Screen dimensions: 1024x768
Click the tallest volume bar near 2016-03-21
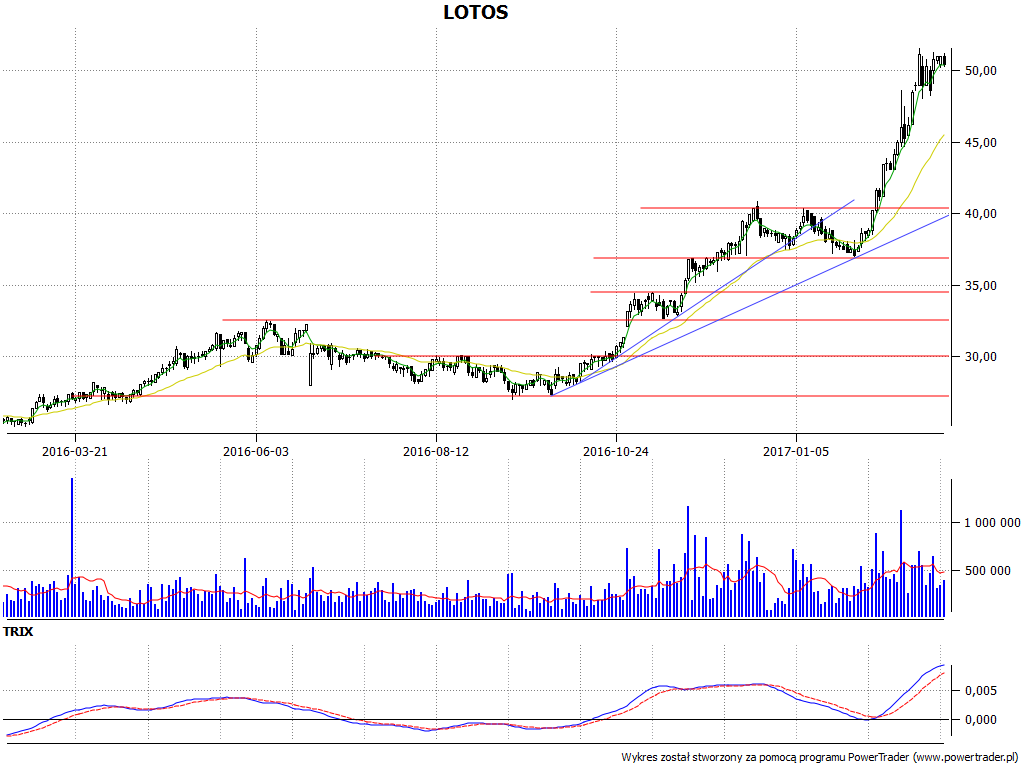pos(72,548)
